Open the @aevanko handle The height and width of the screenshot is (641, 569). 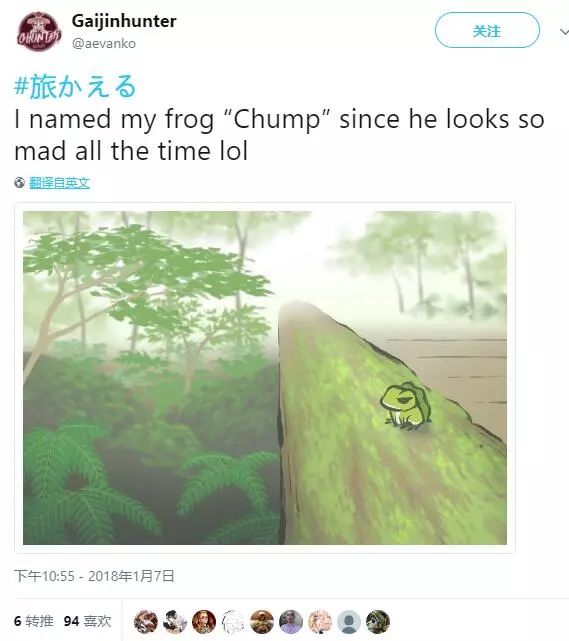[104, 43]
